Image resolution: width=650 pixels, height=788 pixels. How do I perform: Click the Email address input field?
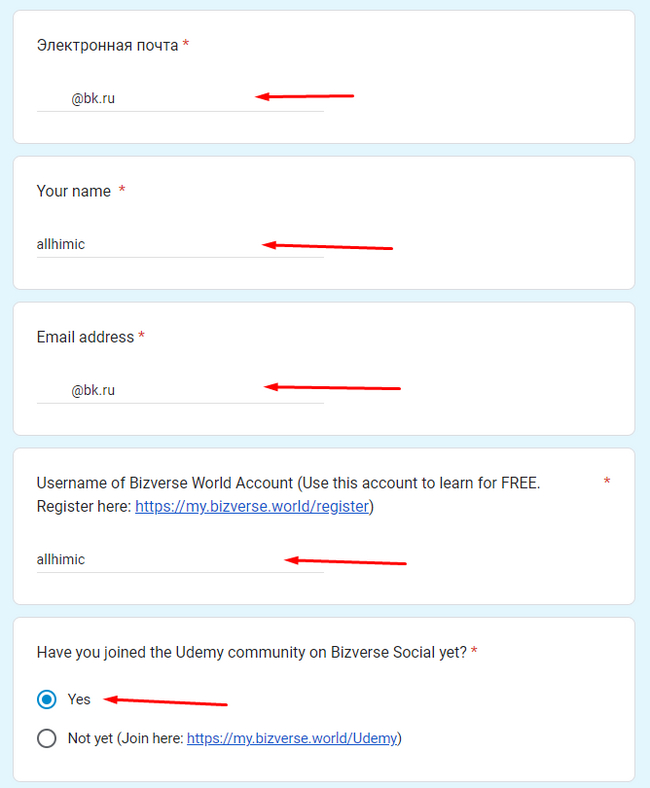[x=180, y=390]
